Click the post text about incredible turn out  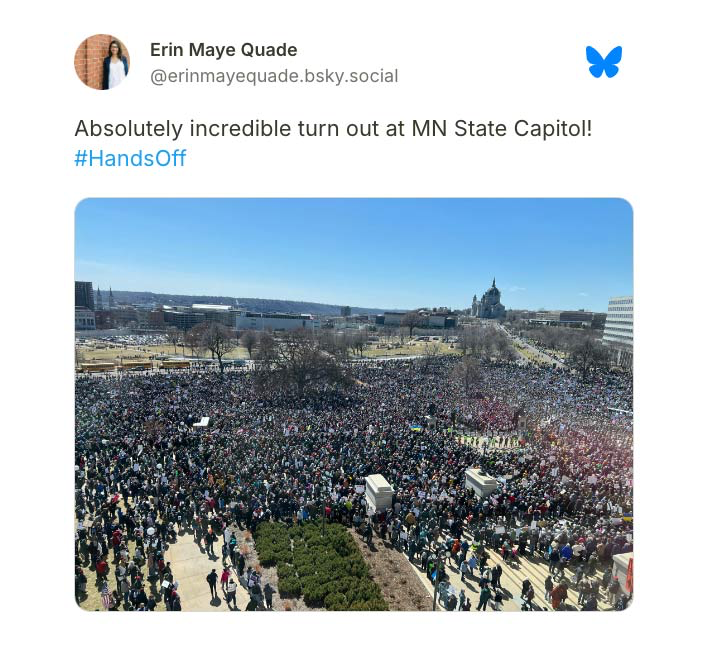point(333,129)
